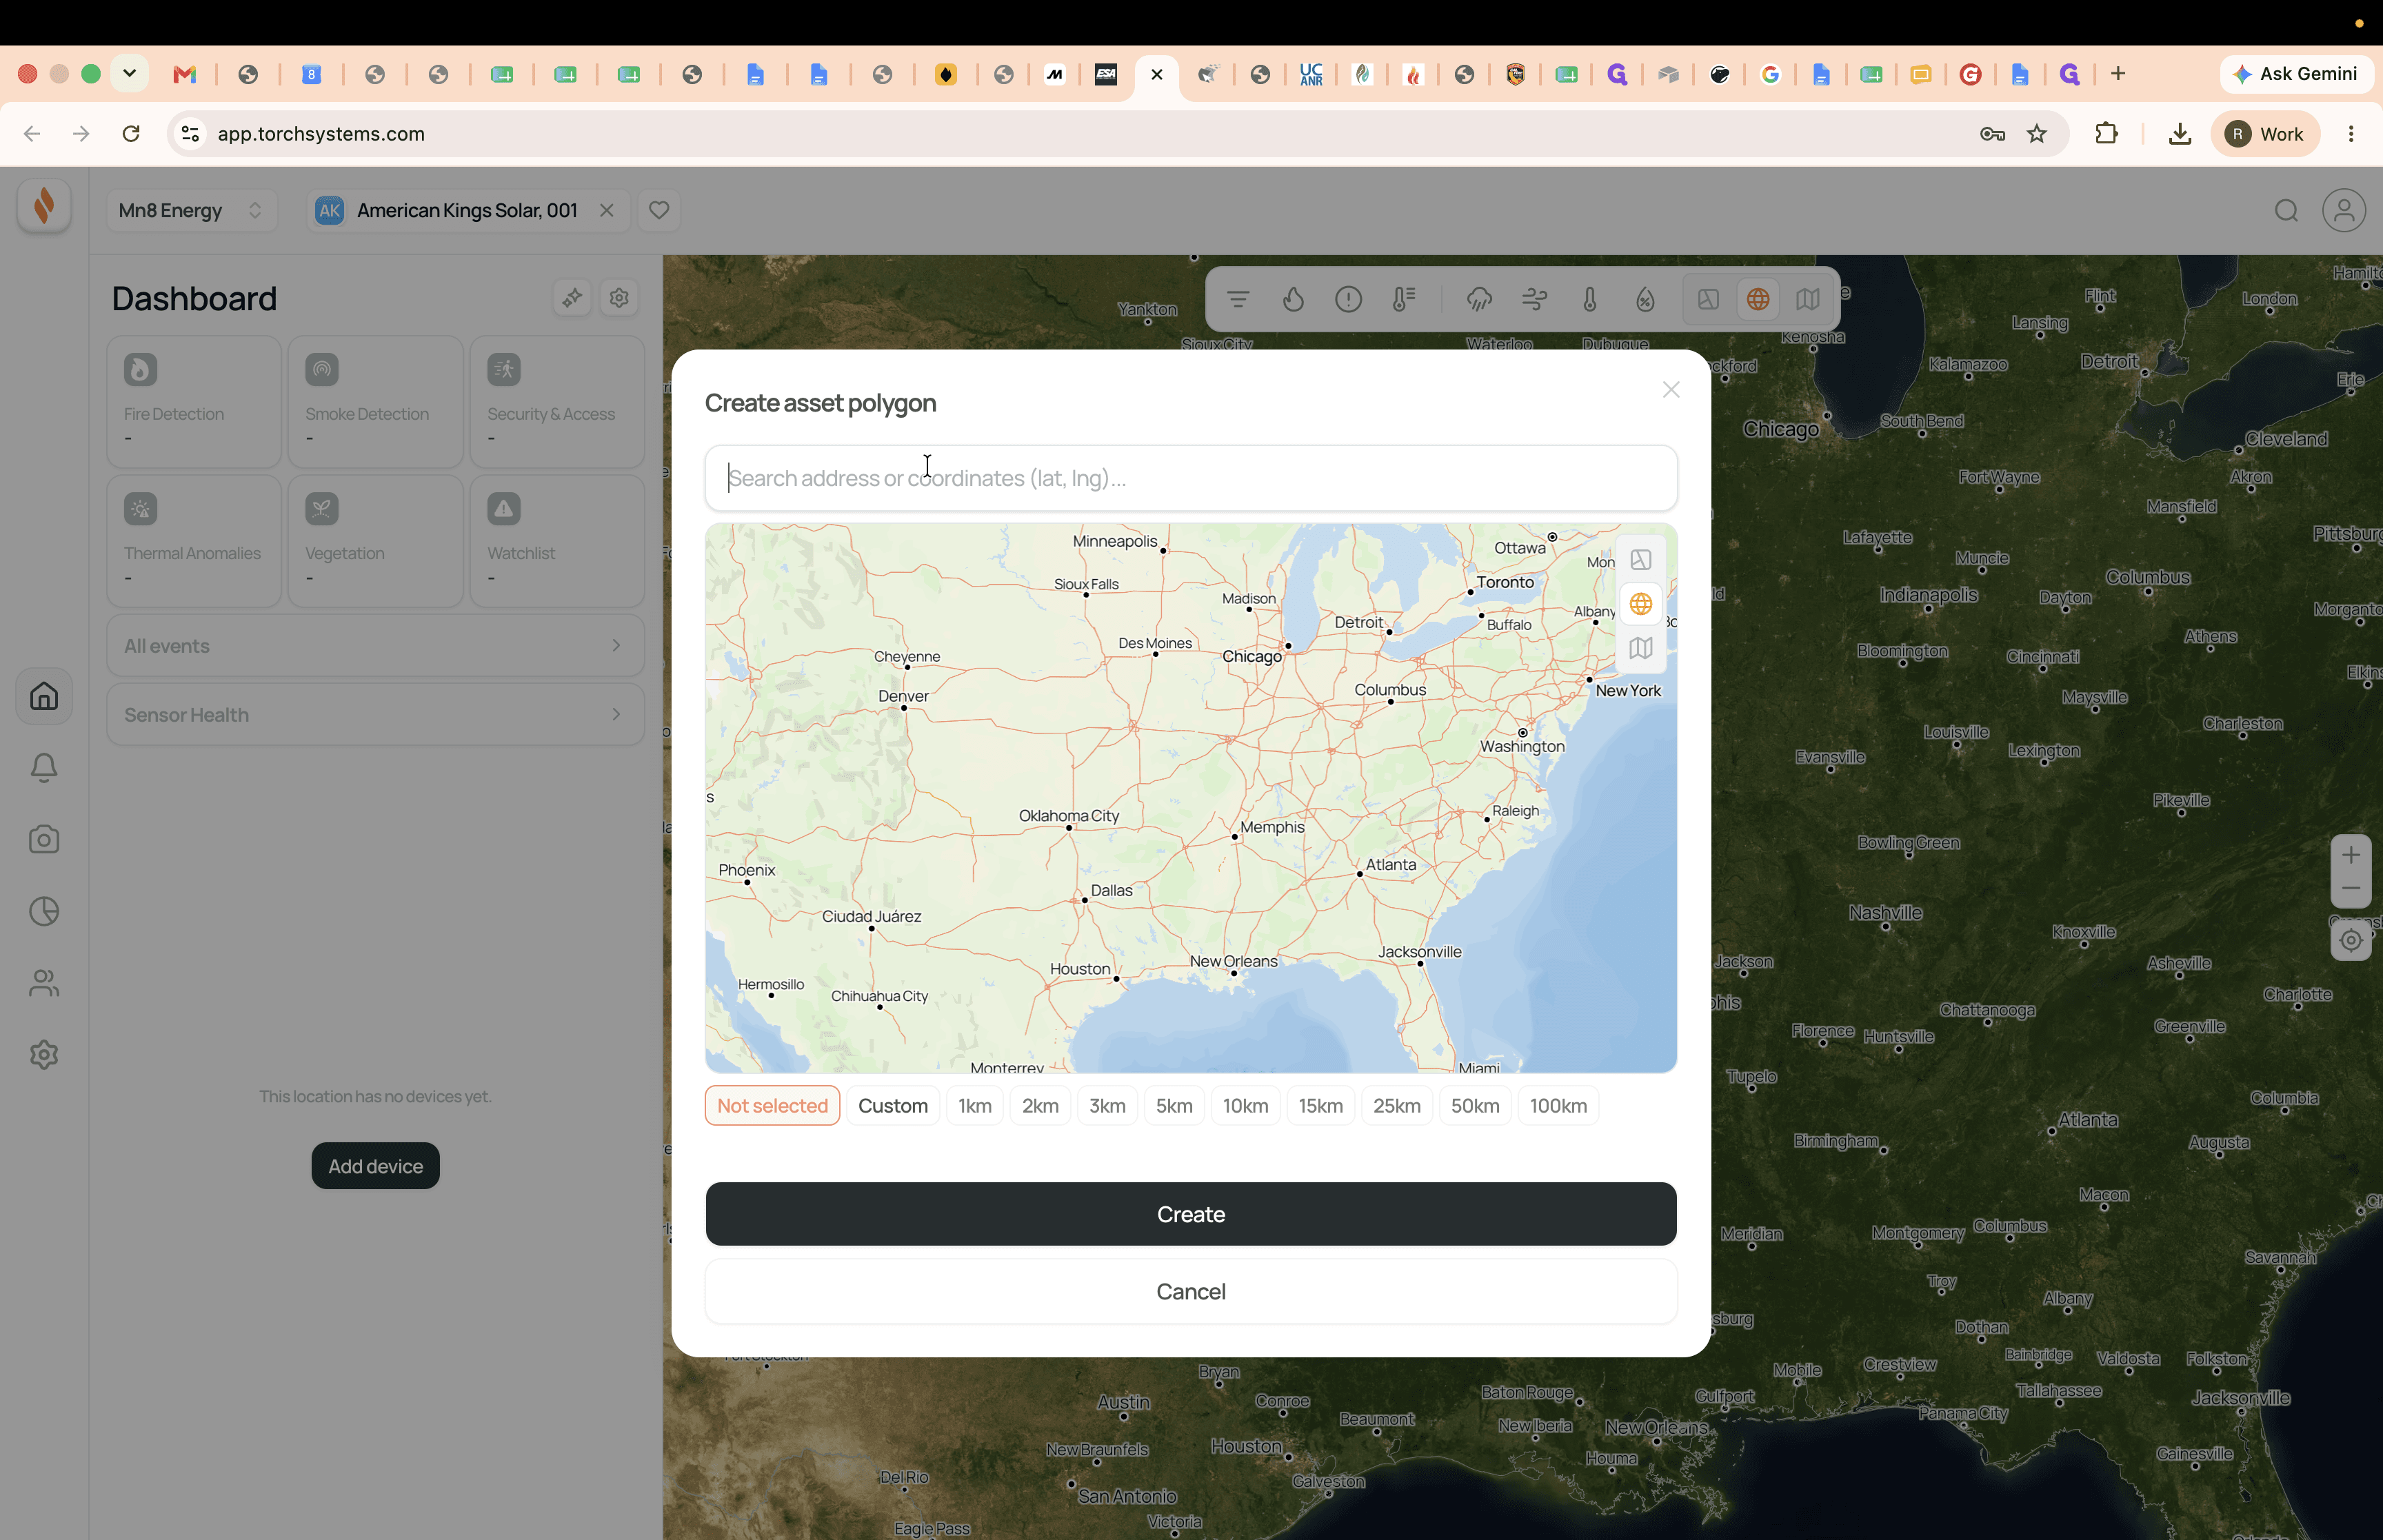Toggle the wind layer icon
This screenshot has height=1540, width=2383.
(1534, 299)
